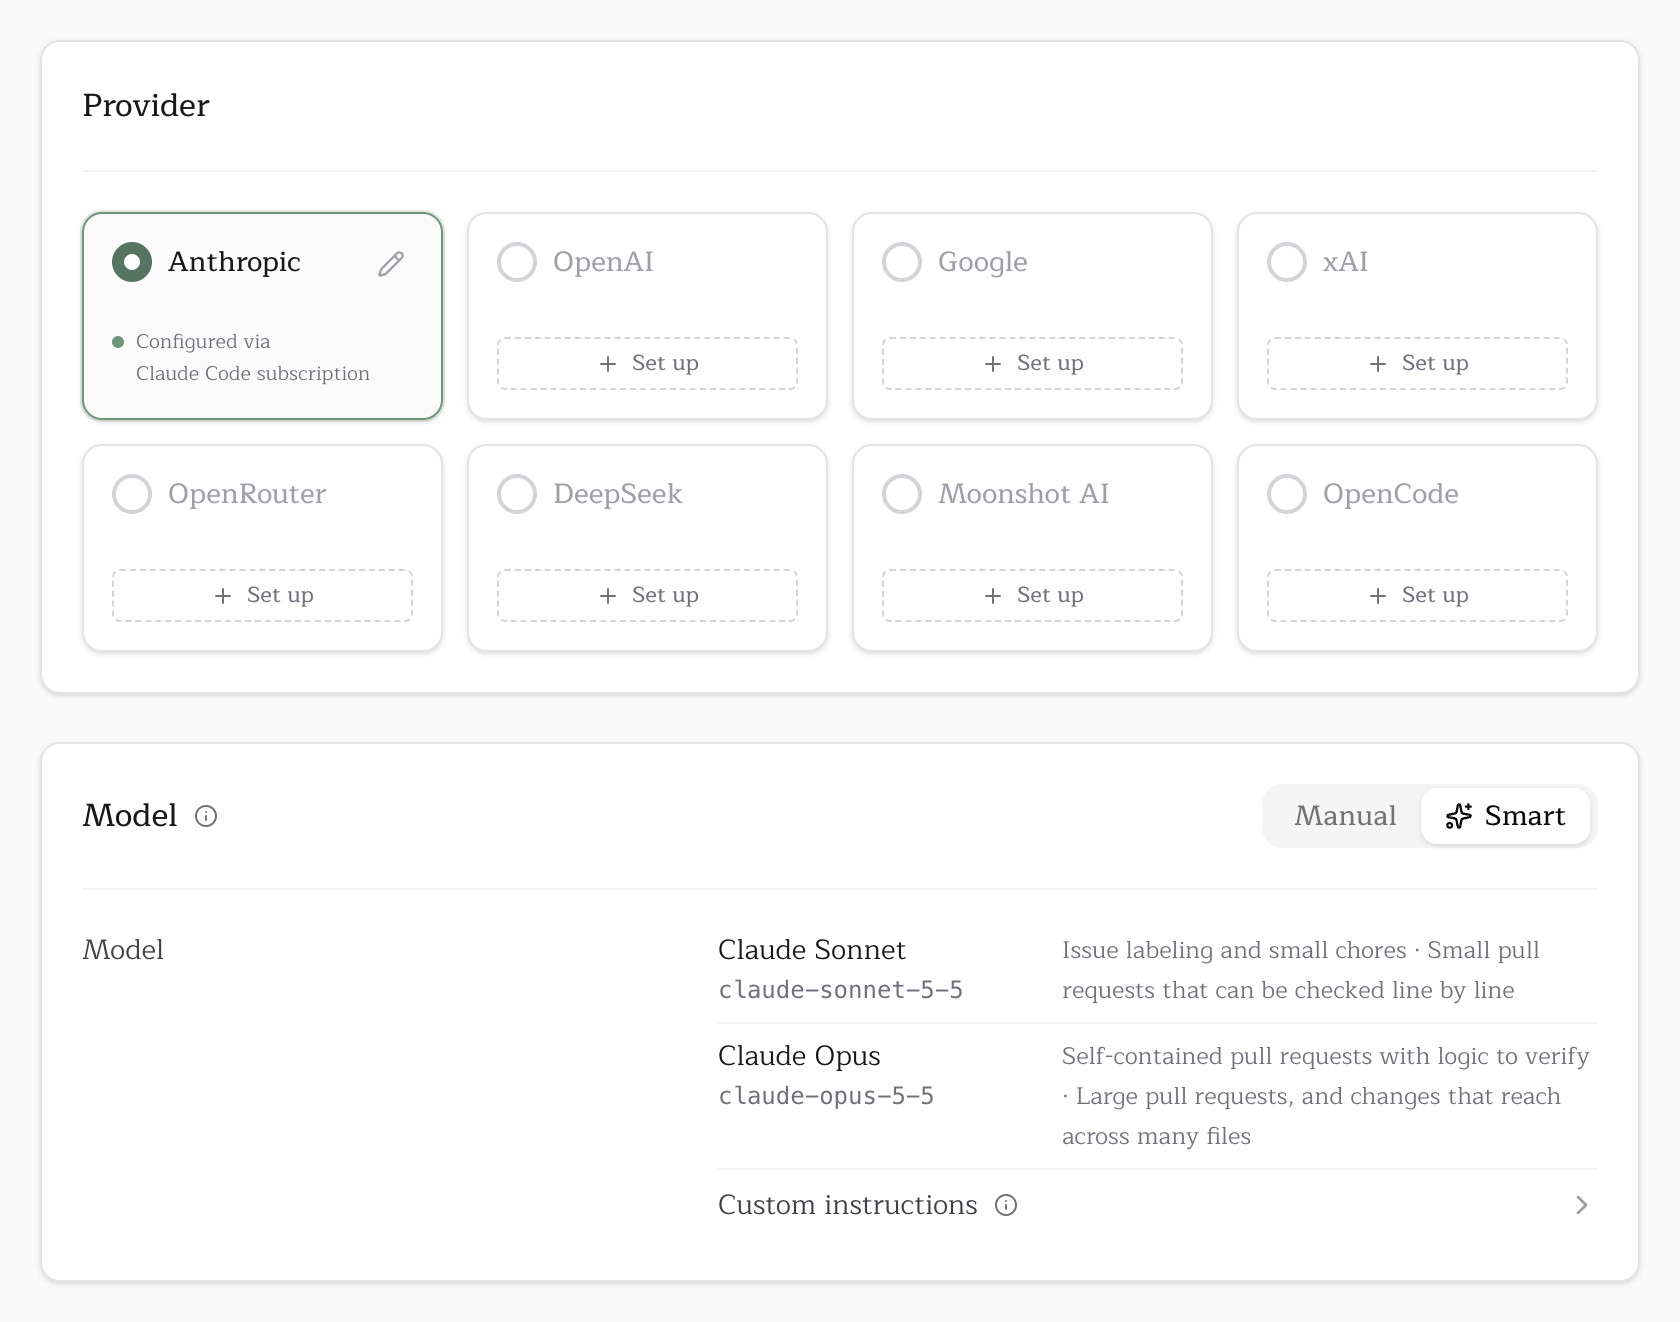The image size is (1680, 1322).
Task: Switch model mode to Manual
Action: (1345, 816)
